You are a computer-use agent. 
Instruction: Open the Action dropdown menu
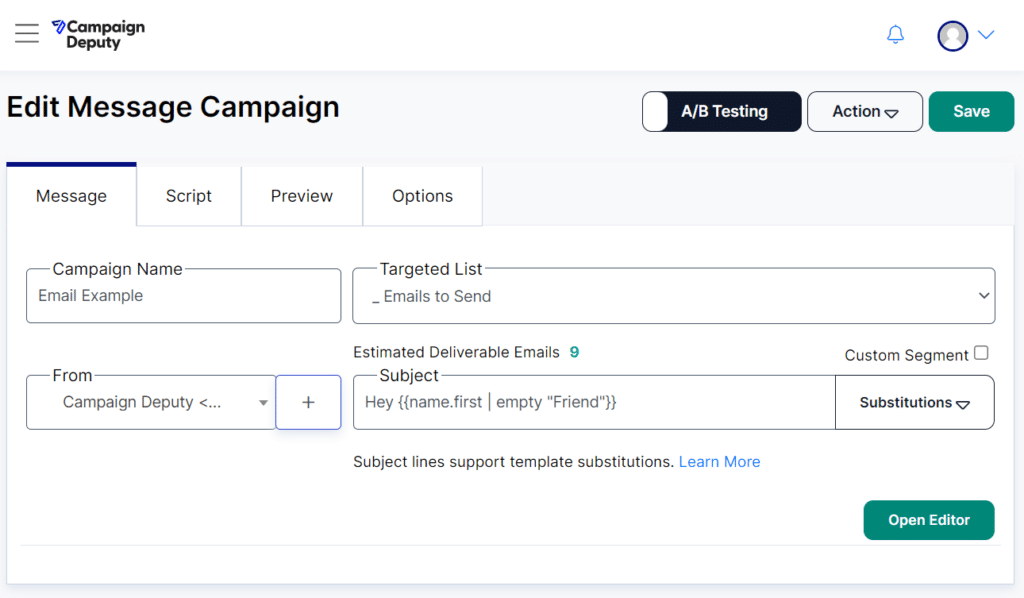tap(865, 112)
